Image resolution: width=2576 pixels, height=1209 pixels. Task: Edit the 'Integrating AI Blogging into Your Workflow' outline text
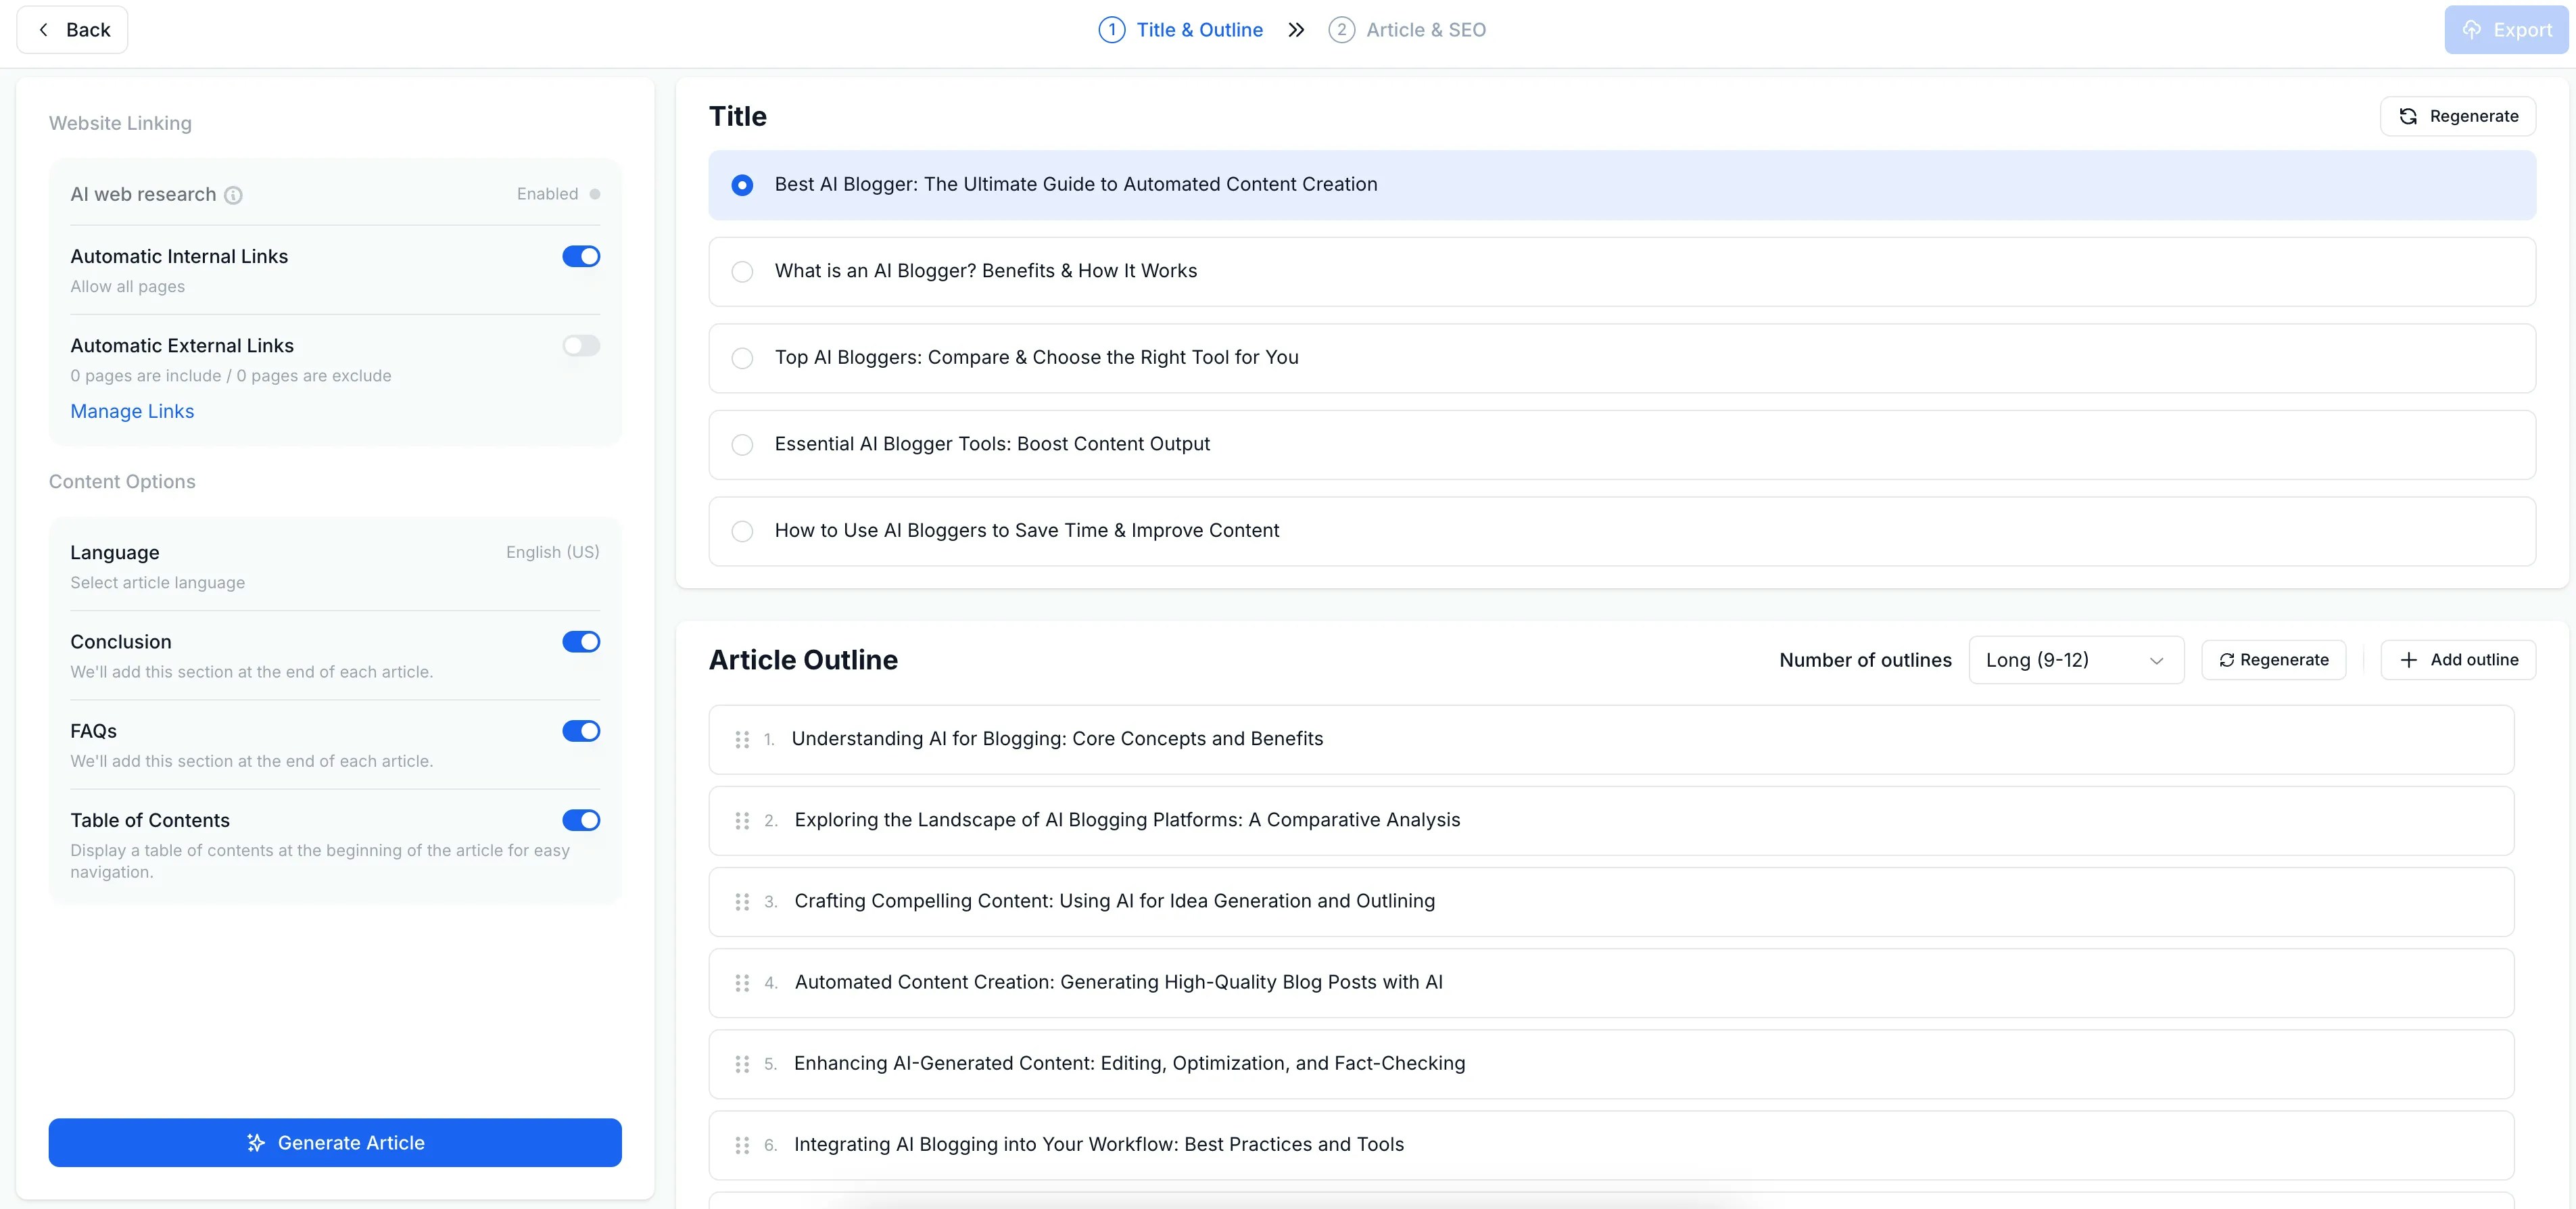coord(1098,1144)
